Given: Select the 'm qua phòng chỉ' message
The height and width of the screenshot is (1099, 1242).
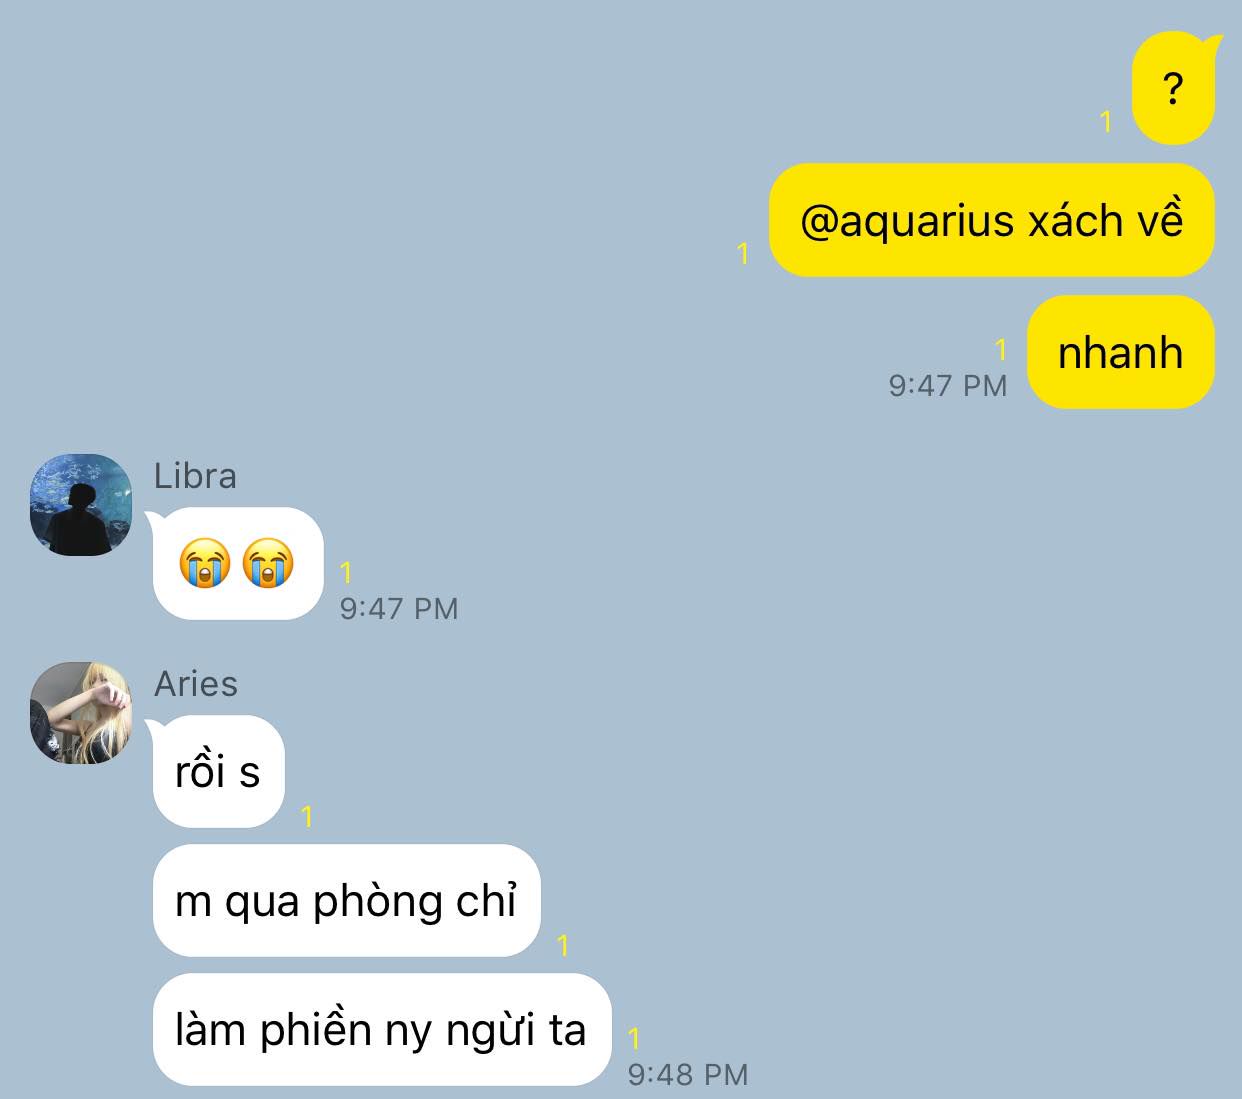Looking at the screenshot, I should pos(346,901).
